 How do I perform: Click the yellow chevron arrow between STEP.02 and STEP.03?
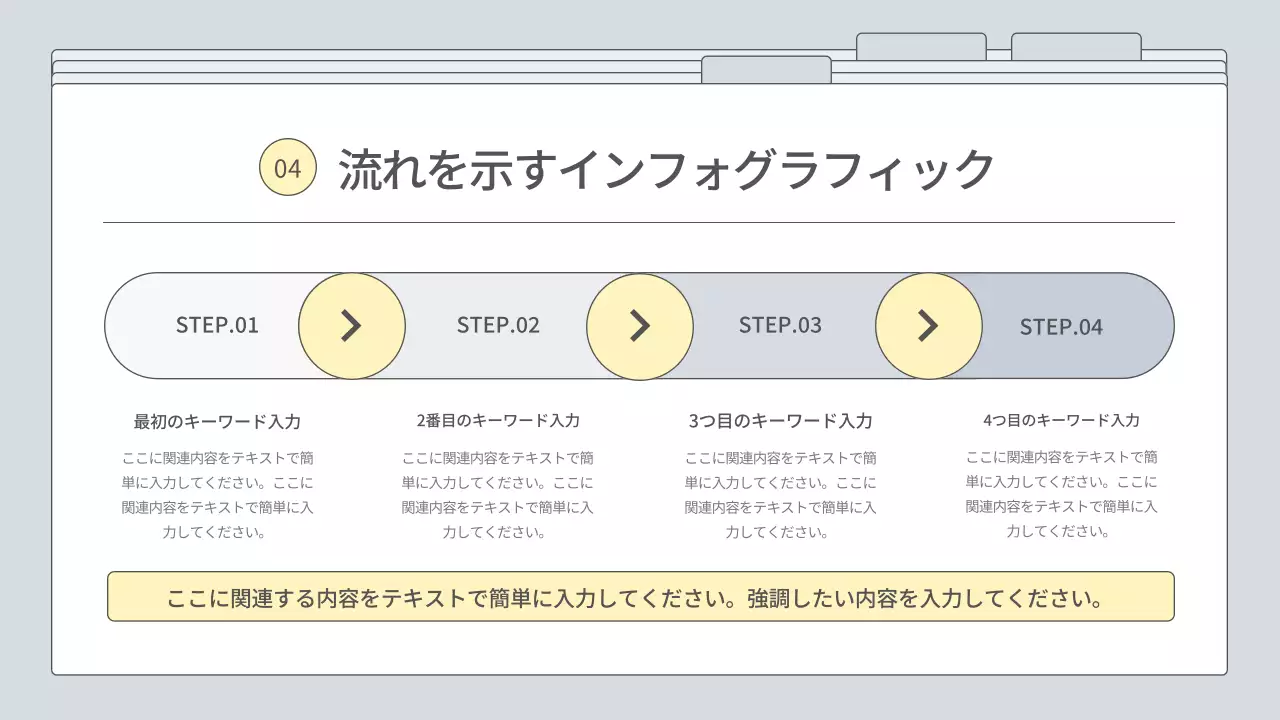640,325
